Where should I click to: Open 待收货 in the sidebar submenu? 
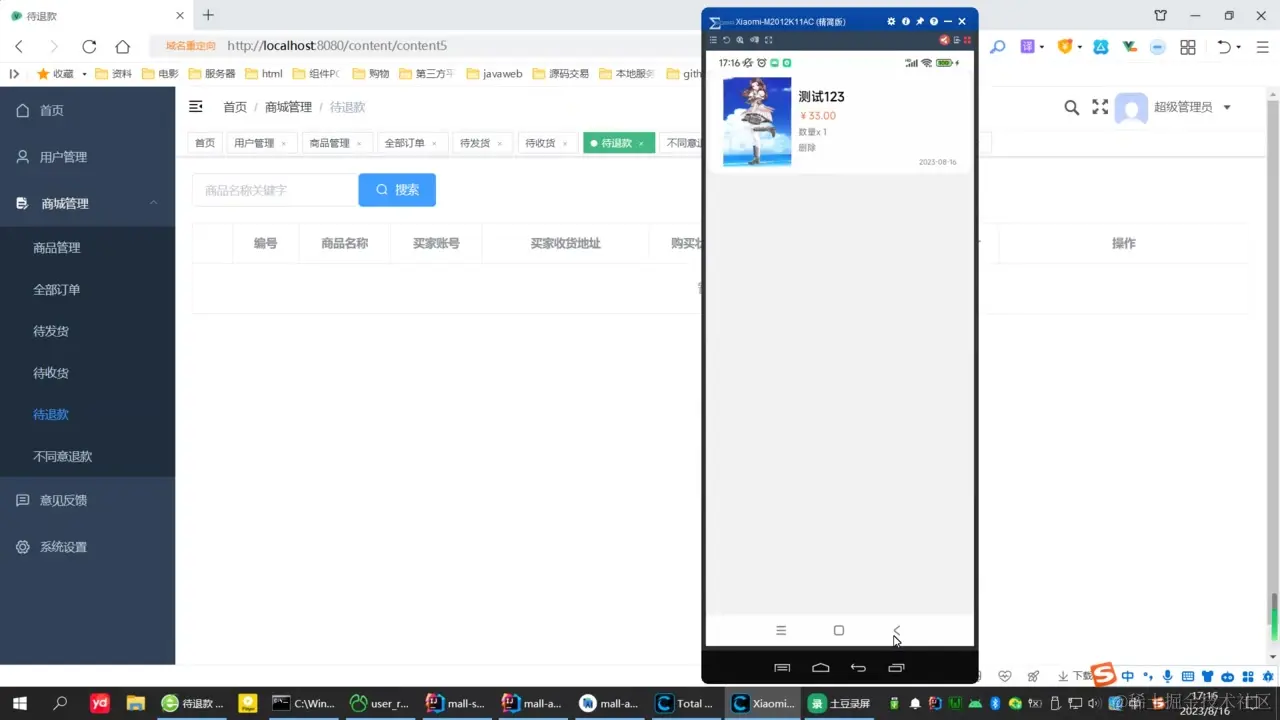pyautogui.click(x=87, y=373)
